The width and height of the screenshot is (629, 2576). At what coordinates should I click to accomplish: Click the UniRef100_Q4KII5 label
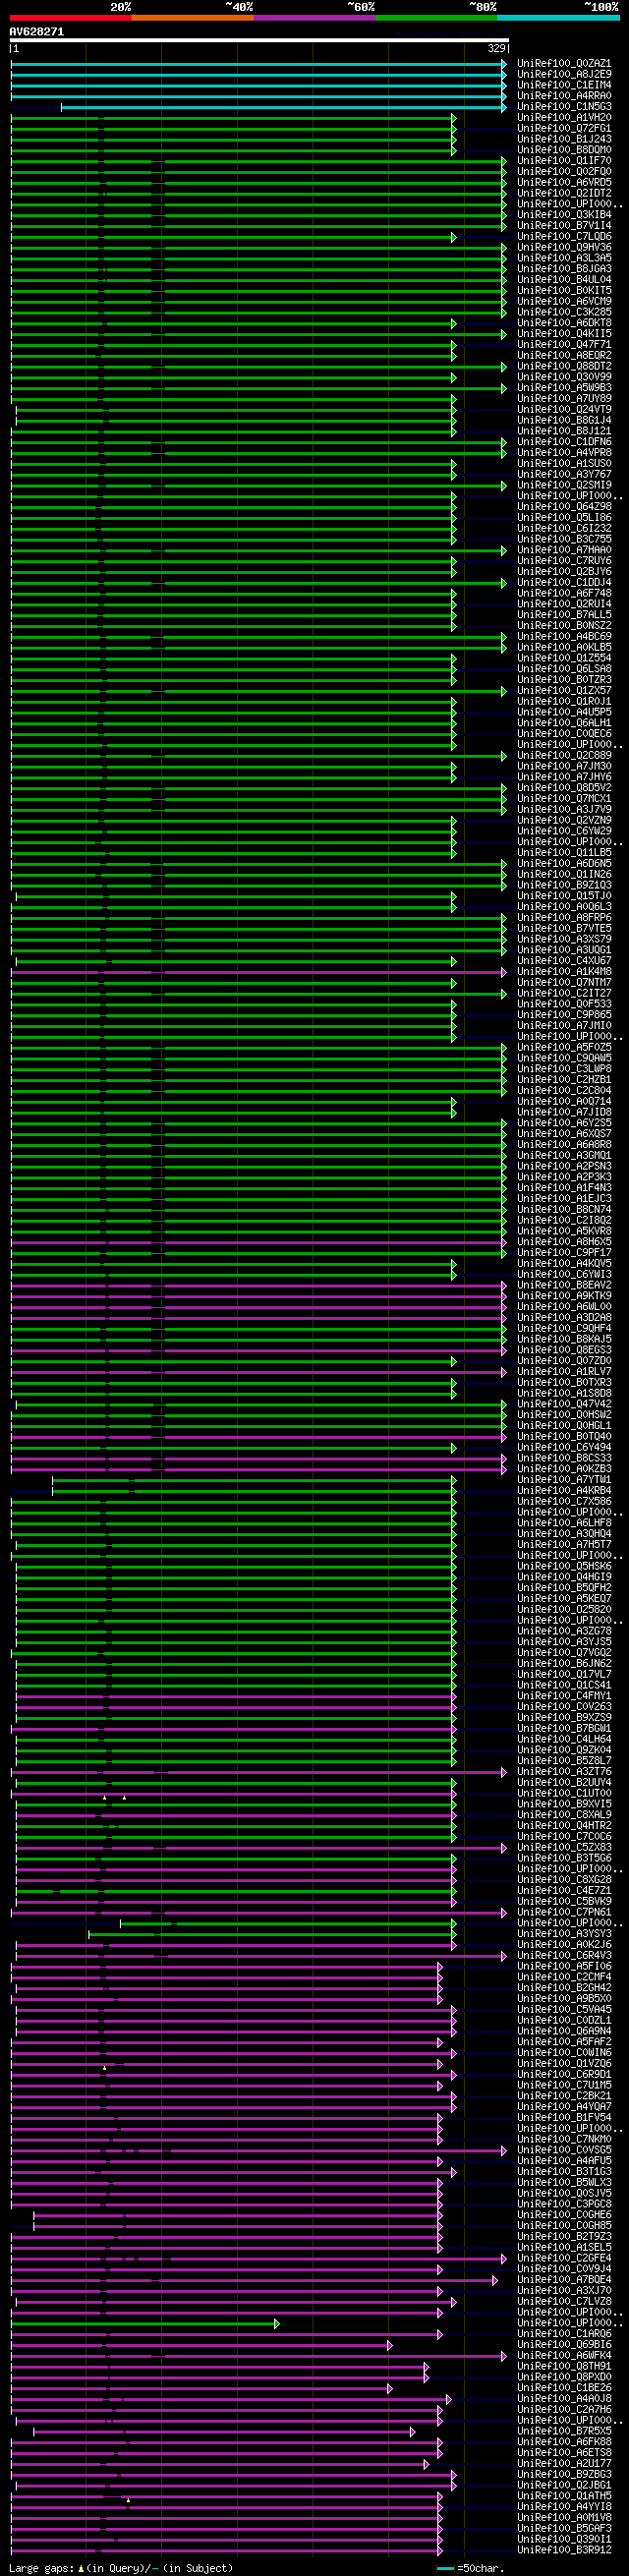point(564,334)
